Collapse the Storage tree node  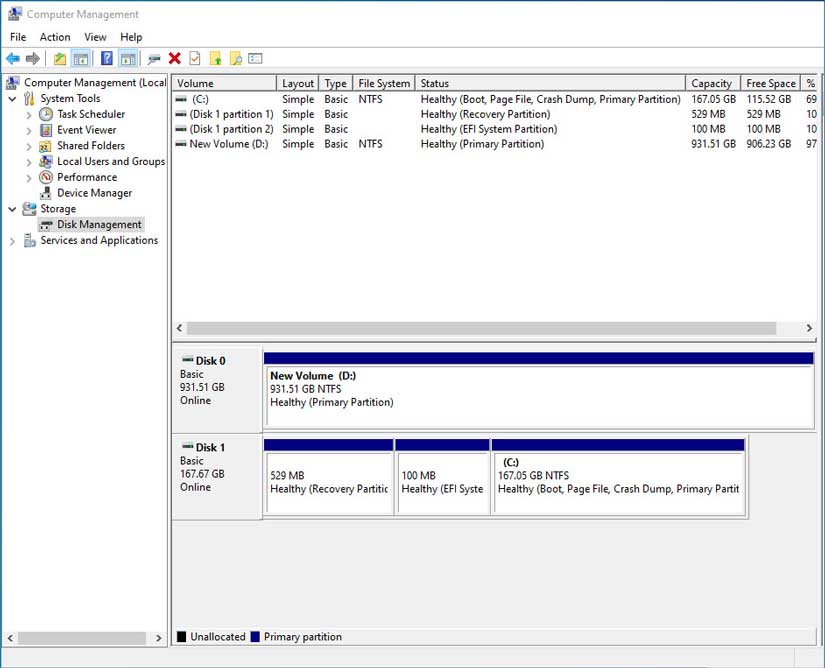(x=12, y=209)
